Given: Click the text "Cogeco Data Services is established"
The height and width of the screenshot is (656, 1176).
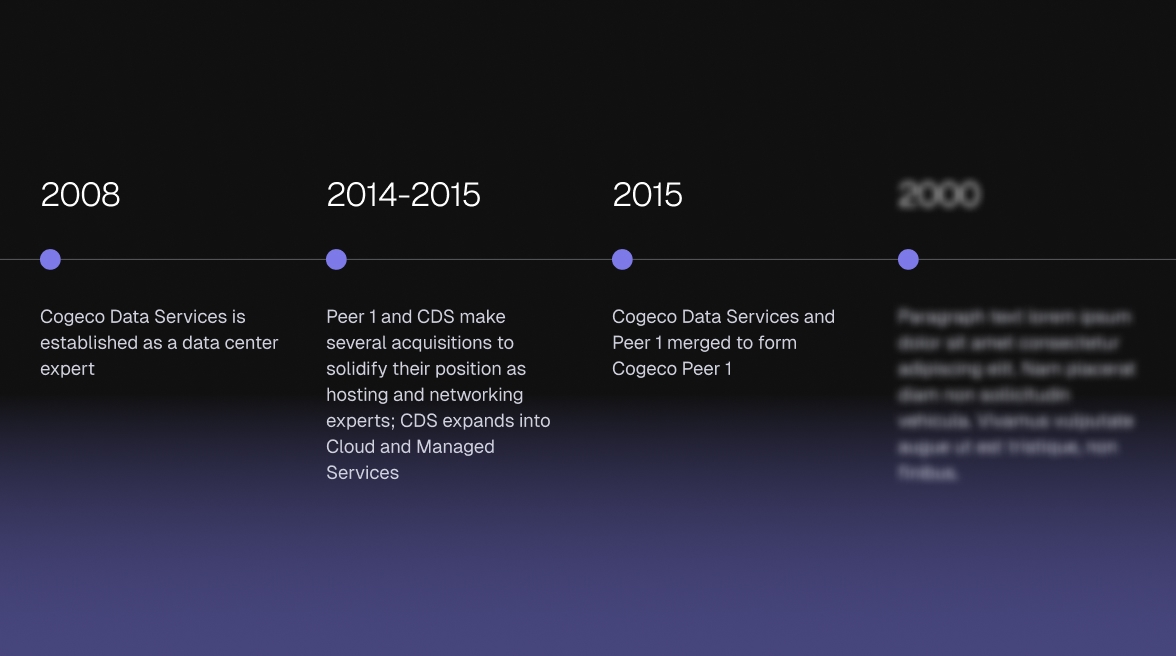Looking at the screenshot, I should (x=159, y=343).
